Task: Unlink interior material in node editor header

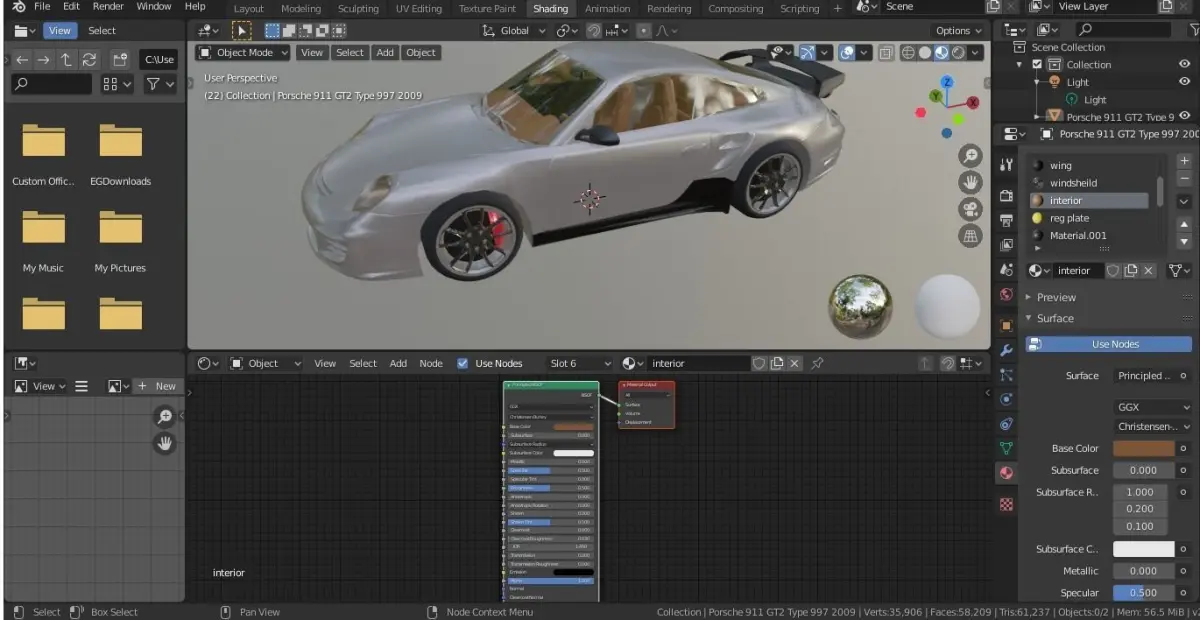Action: pyautogui.click(x=795, y=364)
